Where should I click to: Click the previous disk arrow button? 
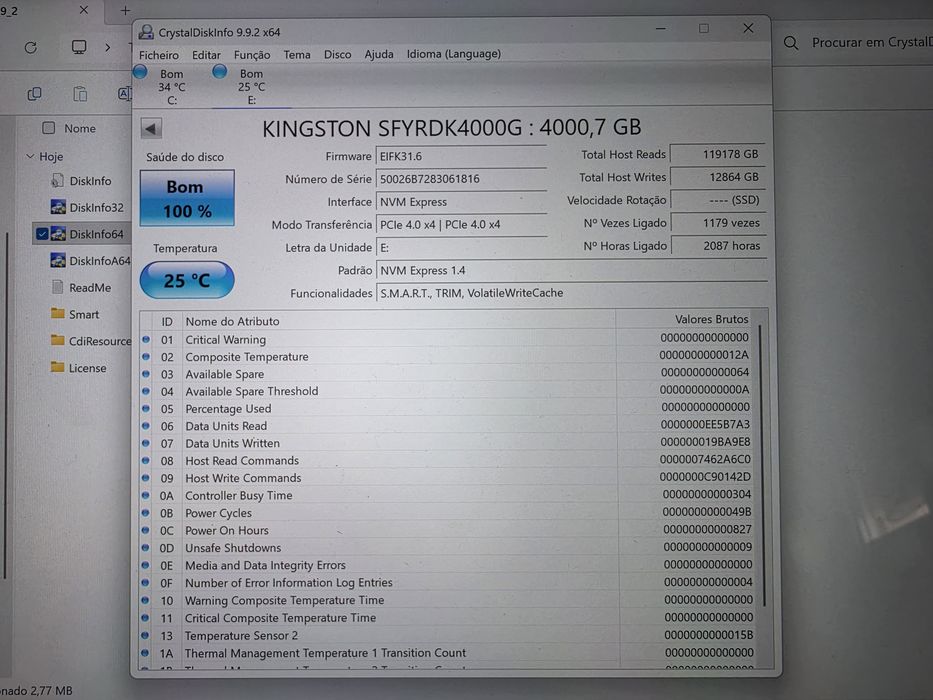151,129
